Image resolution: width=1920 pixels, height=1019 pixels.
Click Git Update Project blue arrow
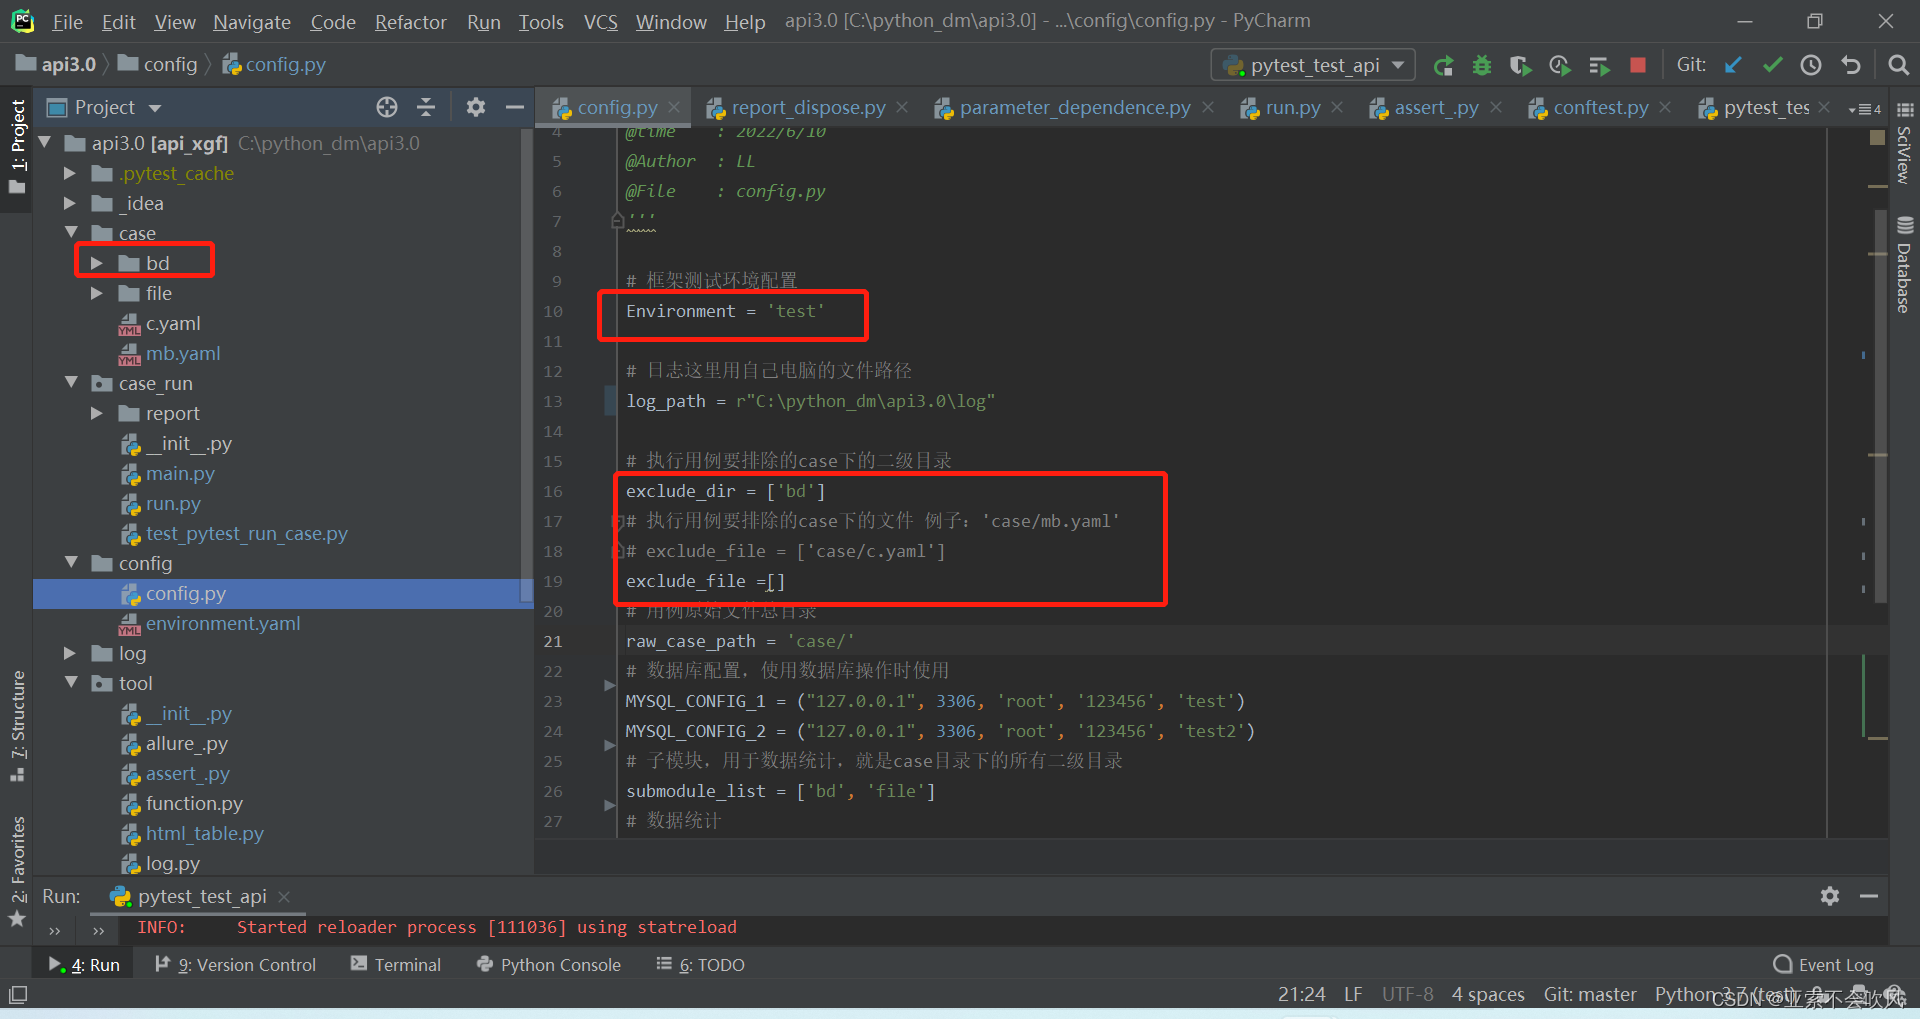click(1733, 65)
